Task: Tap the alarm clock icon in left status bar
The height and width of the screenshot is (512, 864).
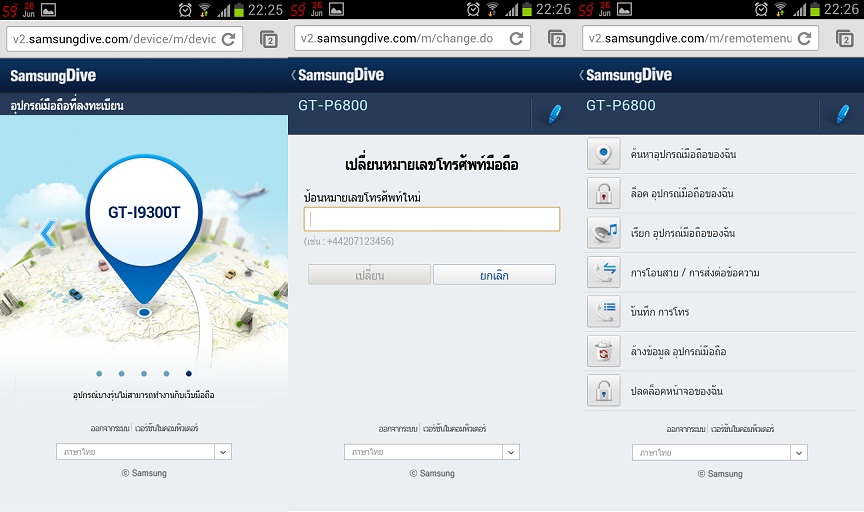Action: [x=185, y=9]
